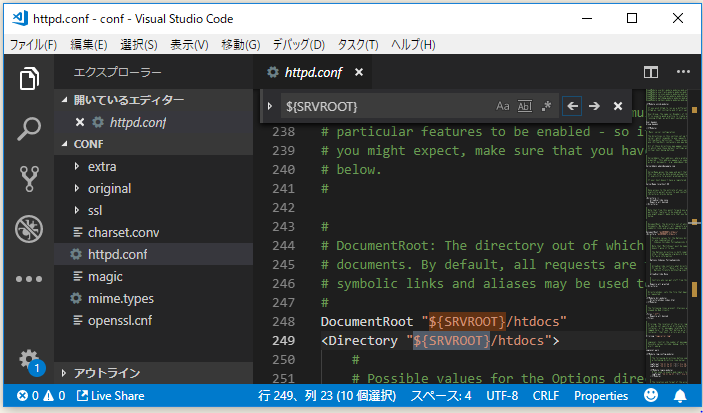This screenshot has height=413, width=703.
Task: Open openssl.cnf file
Action: click(154, 320)
